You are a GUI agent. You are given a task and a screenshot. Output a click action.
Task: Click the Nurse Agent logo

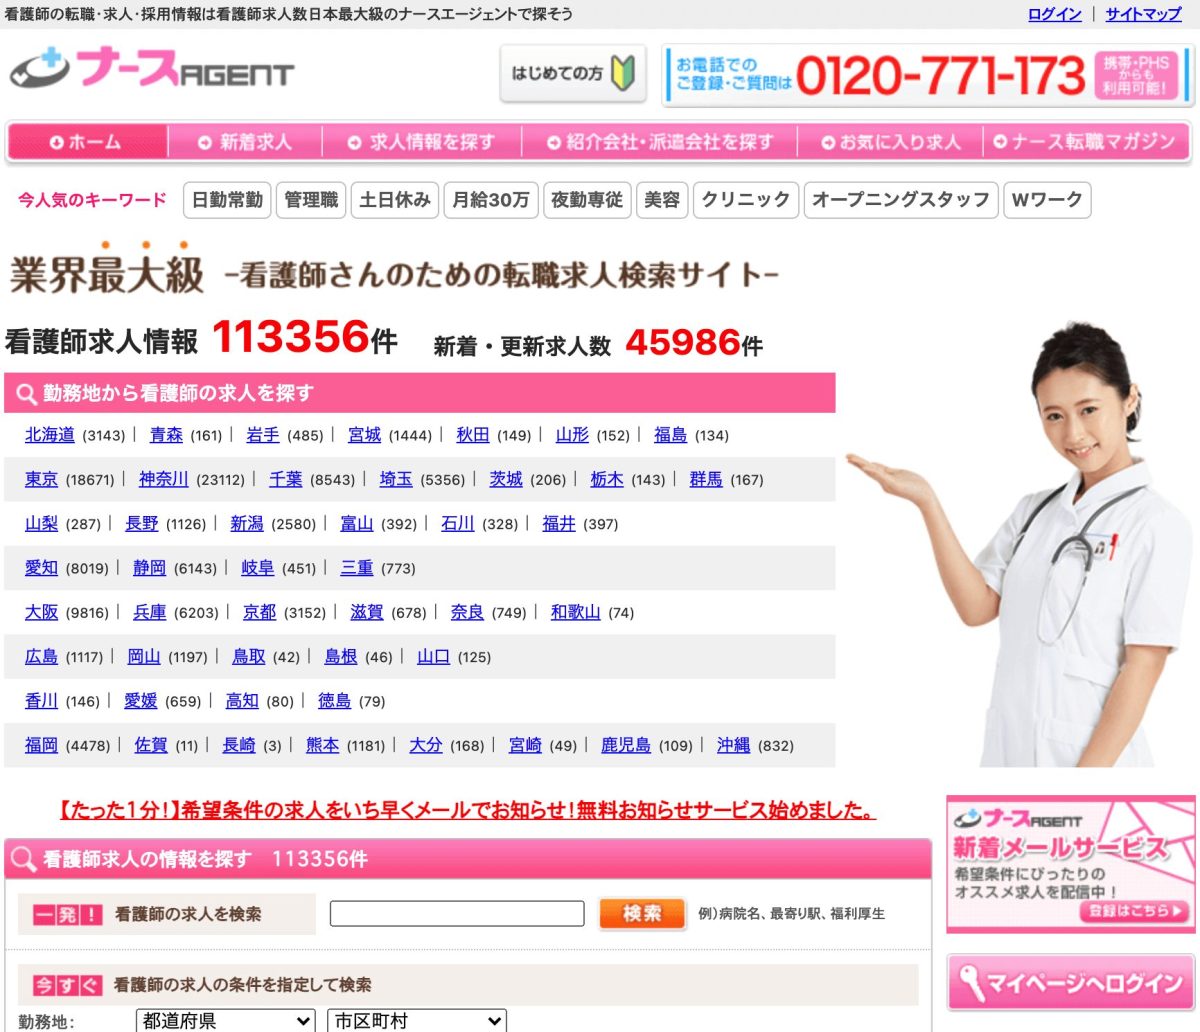click(152, 71)
